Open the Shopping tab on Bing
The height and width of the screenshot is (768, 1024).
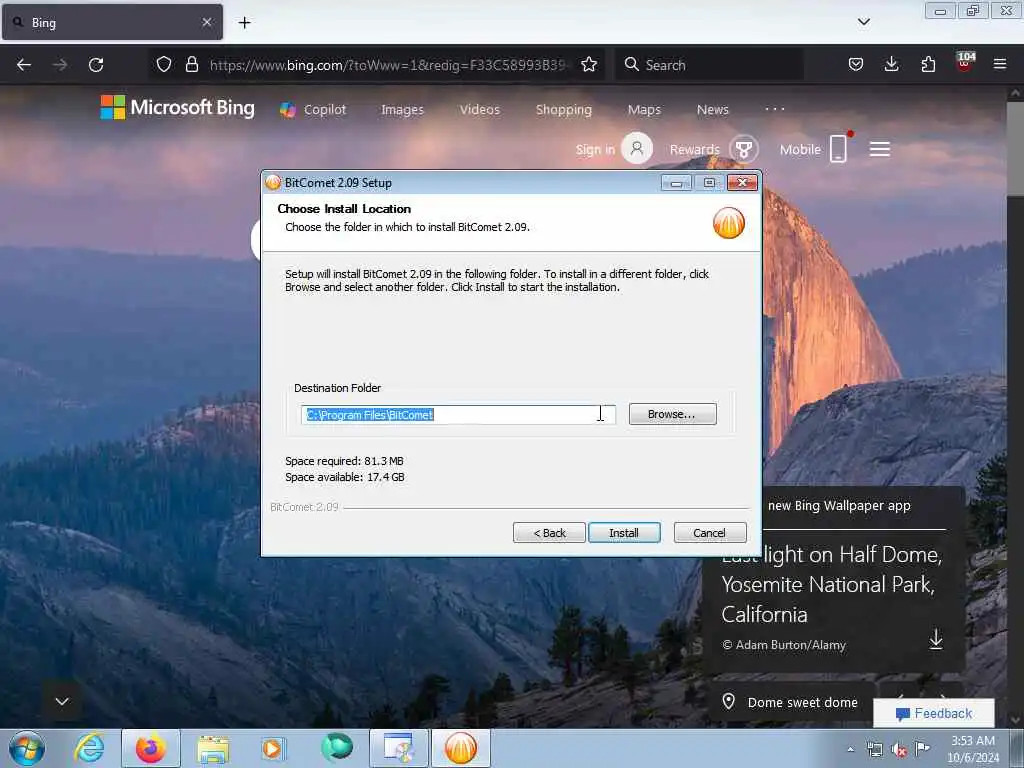click(x=564, y=110)
